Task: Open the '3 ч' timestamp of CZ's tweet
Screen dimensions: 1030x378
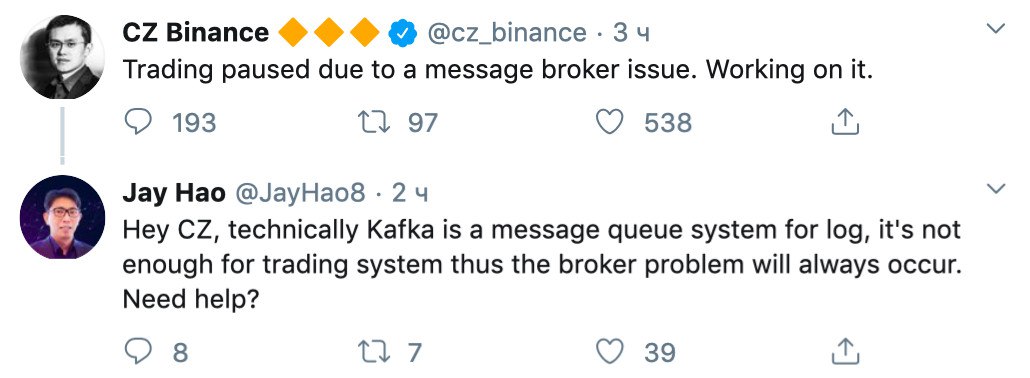Action: [631, 33]
